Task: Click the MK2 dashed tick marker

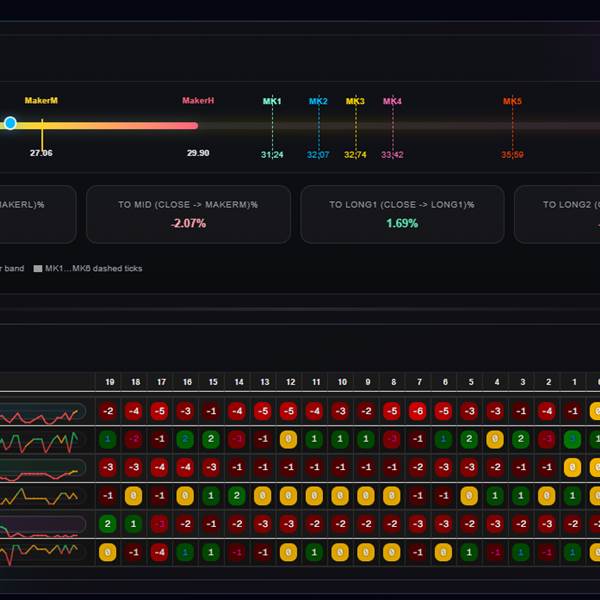Action: coord(318,102)
